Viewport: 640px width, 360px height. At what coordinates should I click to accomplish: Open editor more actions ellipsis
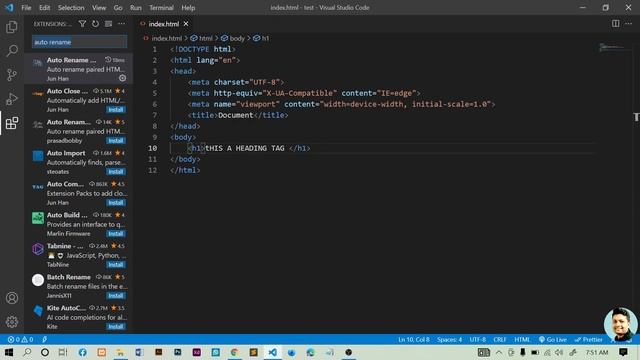[x=629, y=24]
